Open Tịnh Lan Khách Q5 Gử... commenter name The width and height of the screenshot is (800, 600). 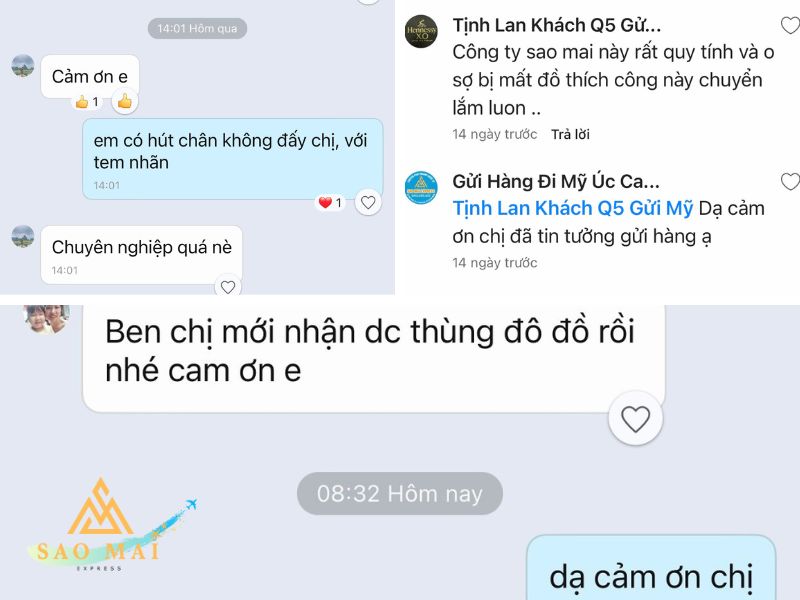(x=557, y=25)
